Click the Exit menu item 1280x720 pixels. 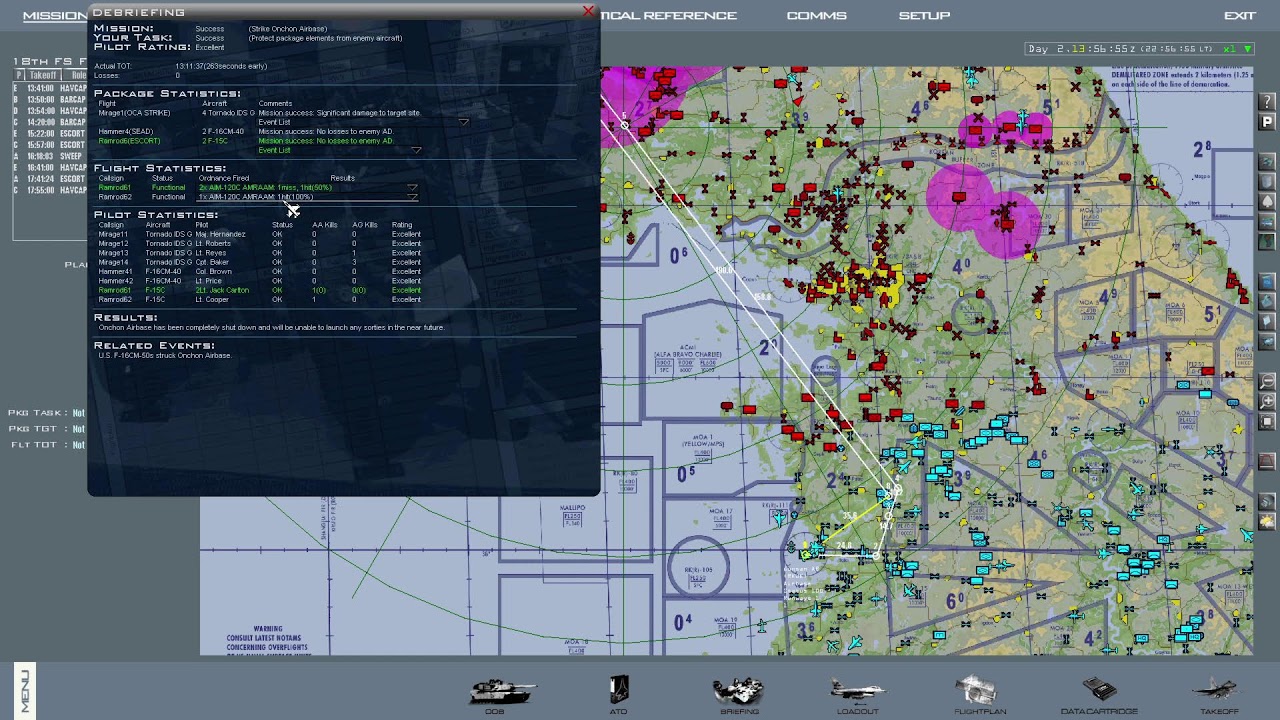click(1239, 15)
